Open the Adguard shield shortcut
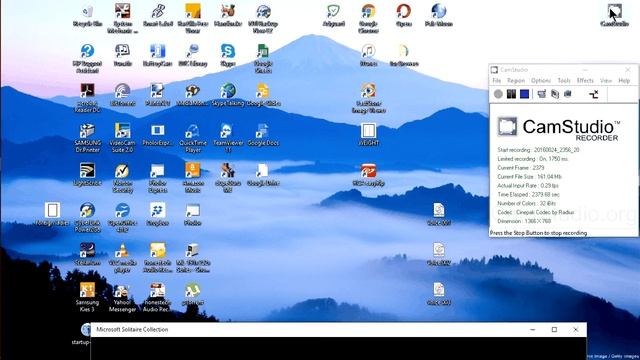640x360 pixels. [333, 16]
